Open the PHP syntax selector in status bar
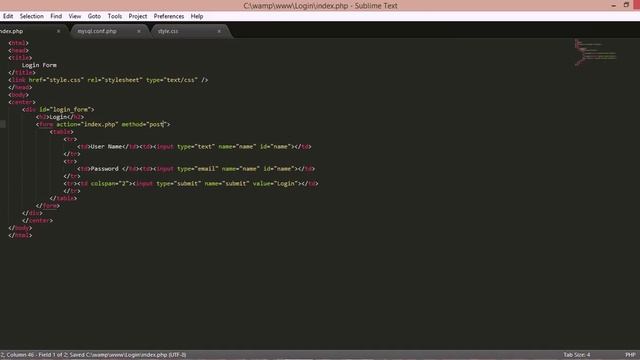This screenshot has width=640, height=360. (x=630, y=355)
